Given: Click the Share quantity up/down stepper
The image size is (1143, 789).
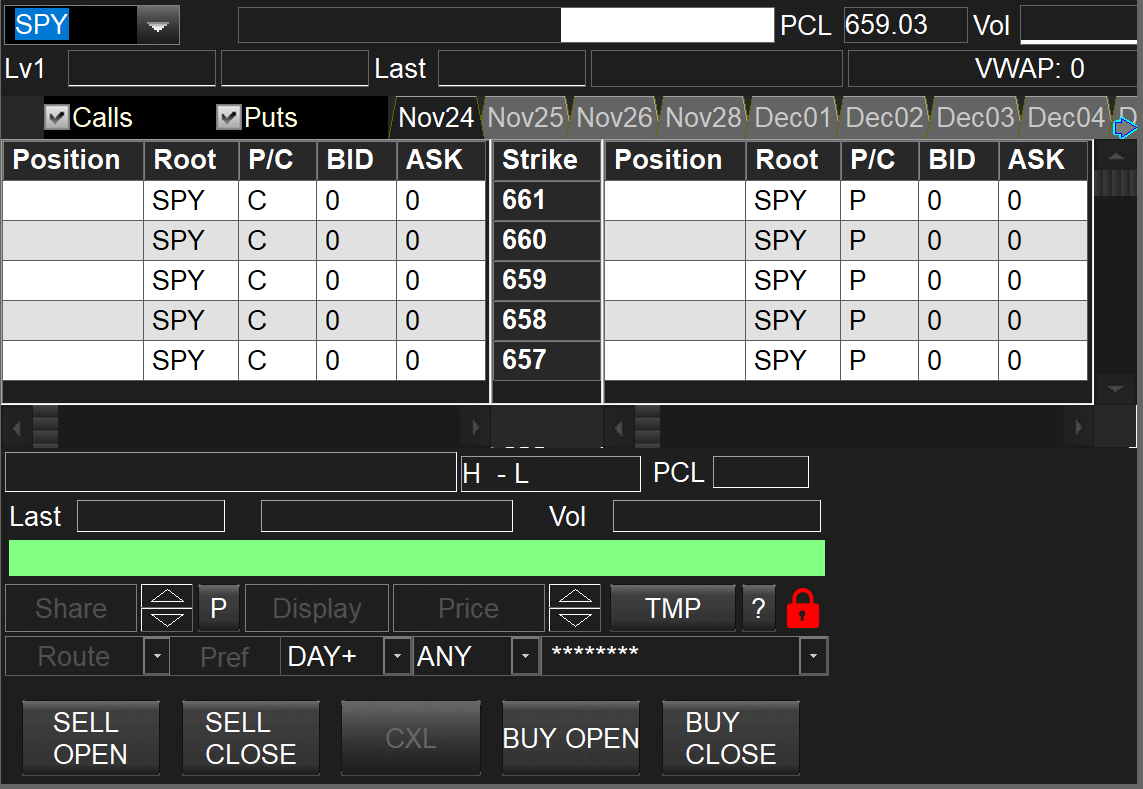Looking at the screenshot, I should pyautogui.click(x=167, y=608).
